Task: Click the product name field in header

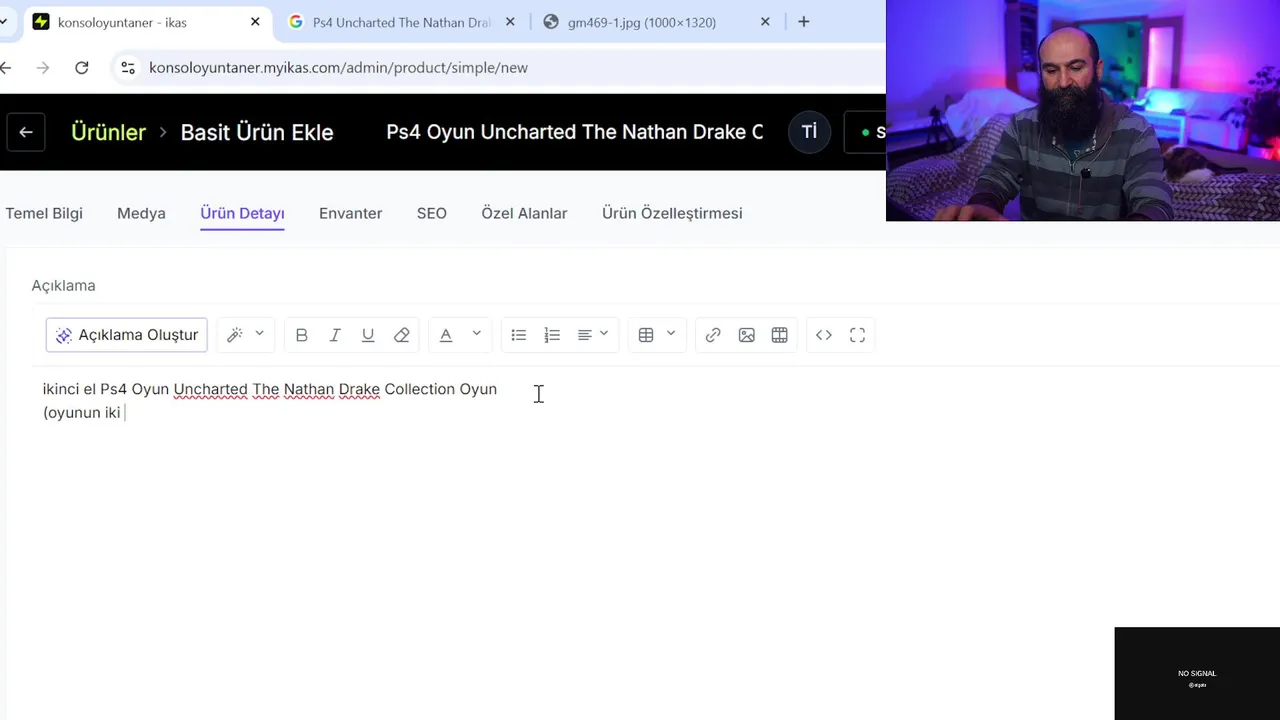Action: coord(575,132)
